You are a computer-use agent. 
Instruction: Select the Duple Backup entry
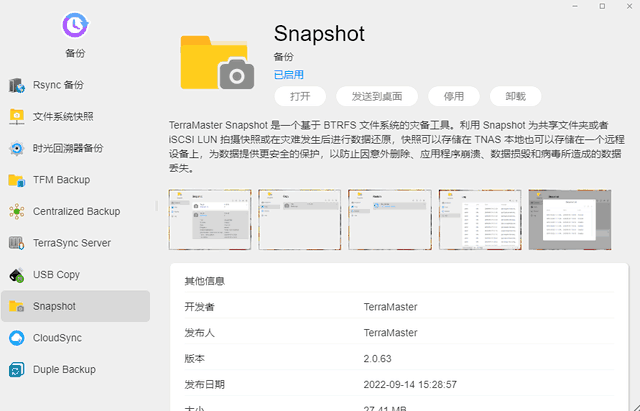click(75, 370)
